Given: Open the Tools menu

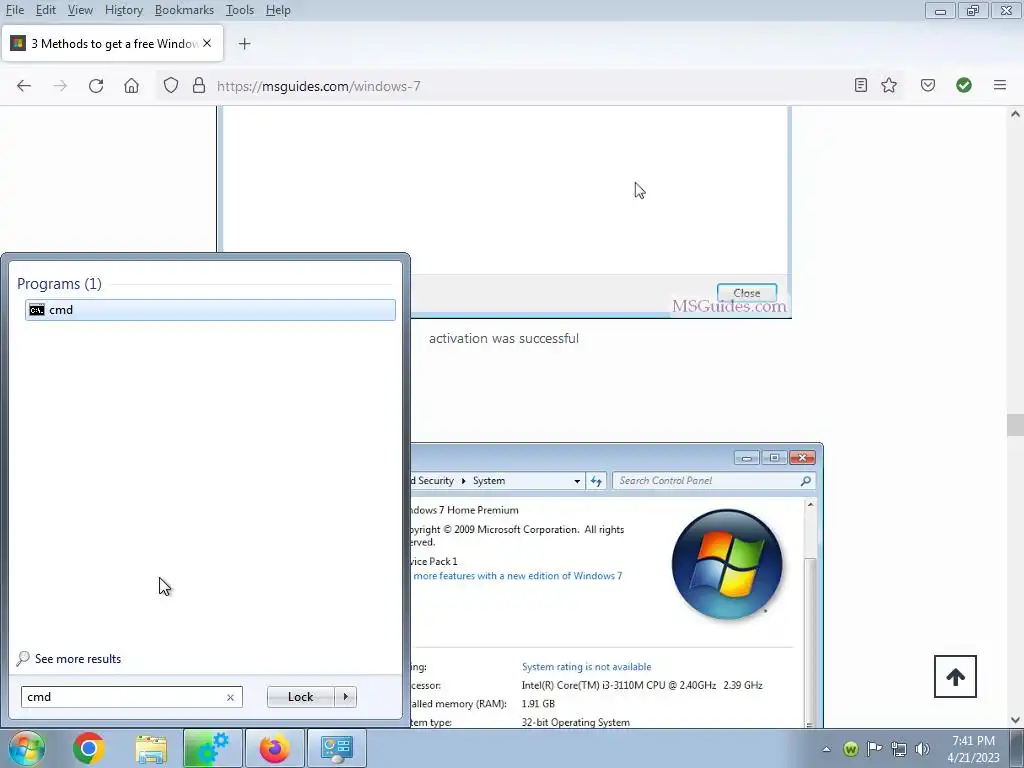Looking at the screenshot, I should pyautogui.click(x=240, y=10).
